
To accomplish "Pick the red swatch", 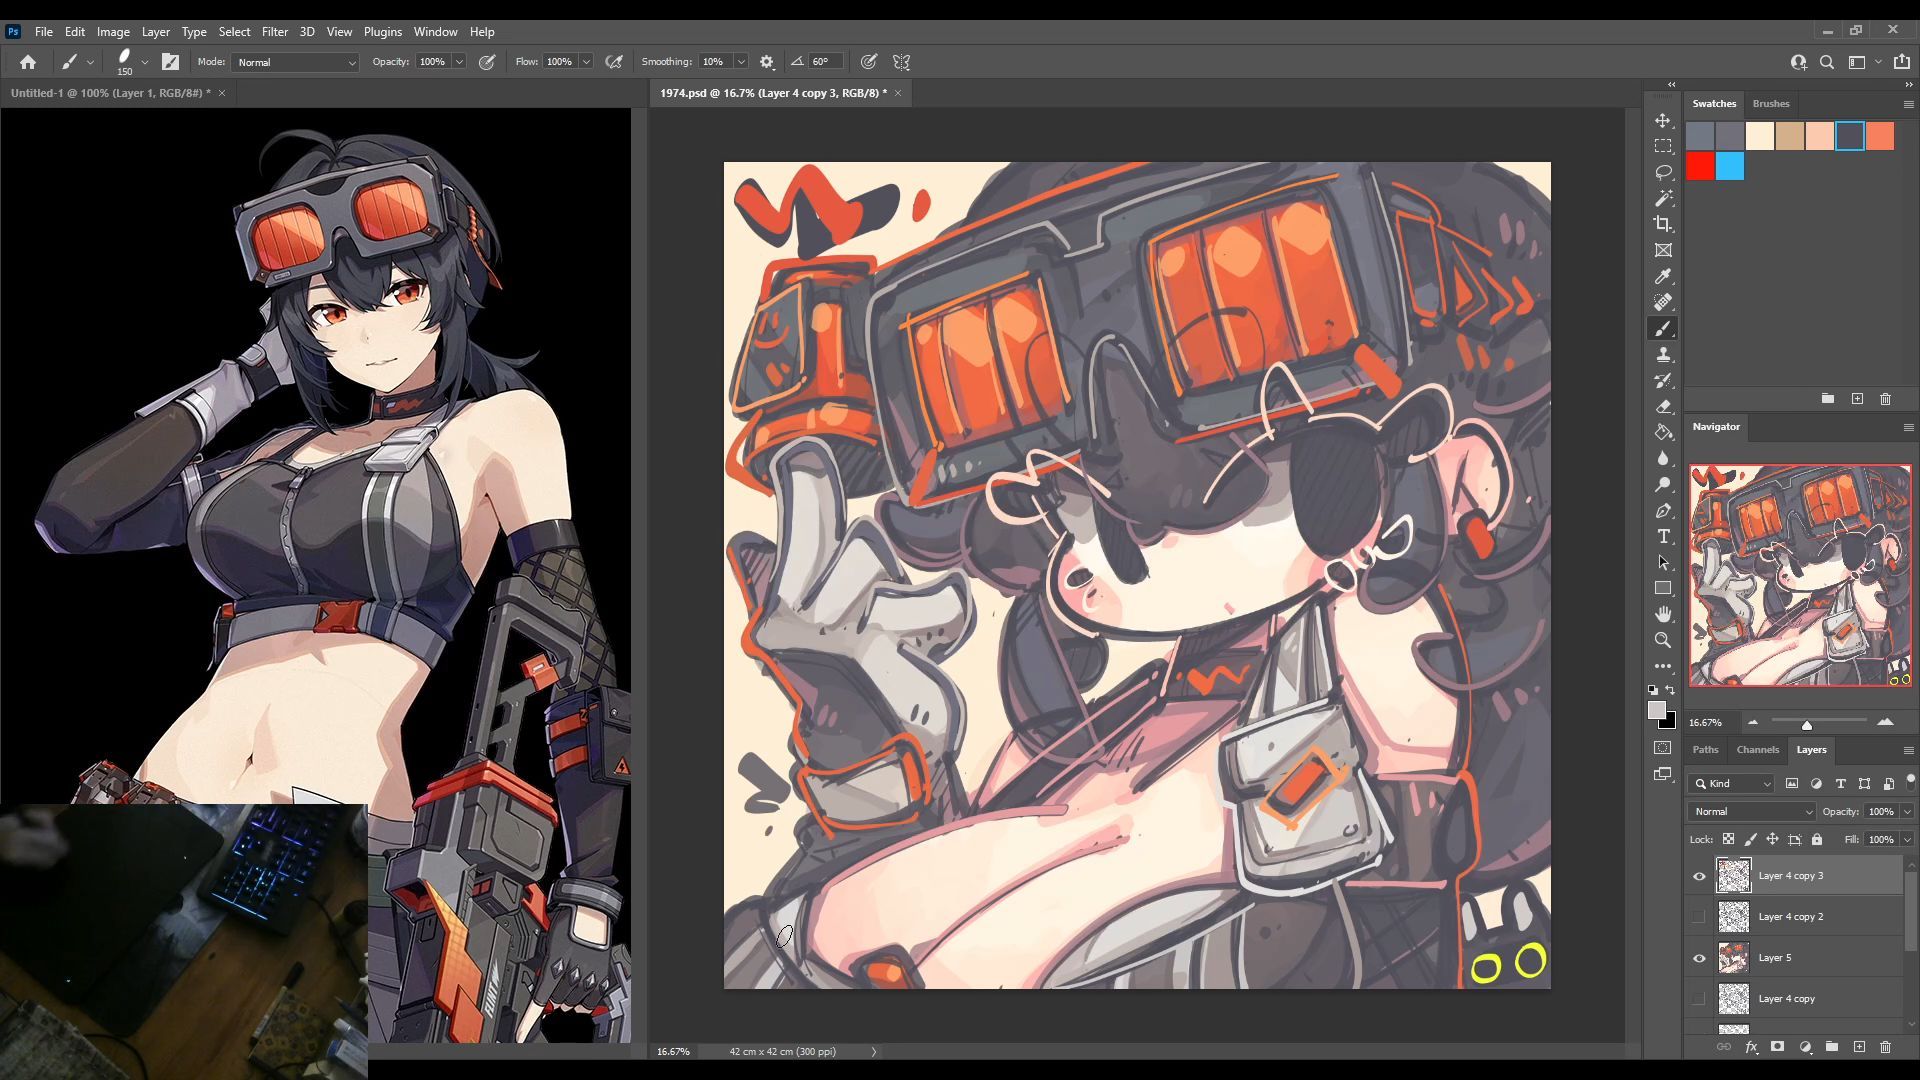I will tap(1700, 166).
